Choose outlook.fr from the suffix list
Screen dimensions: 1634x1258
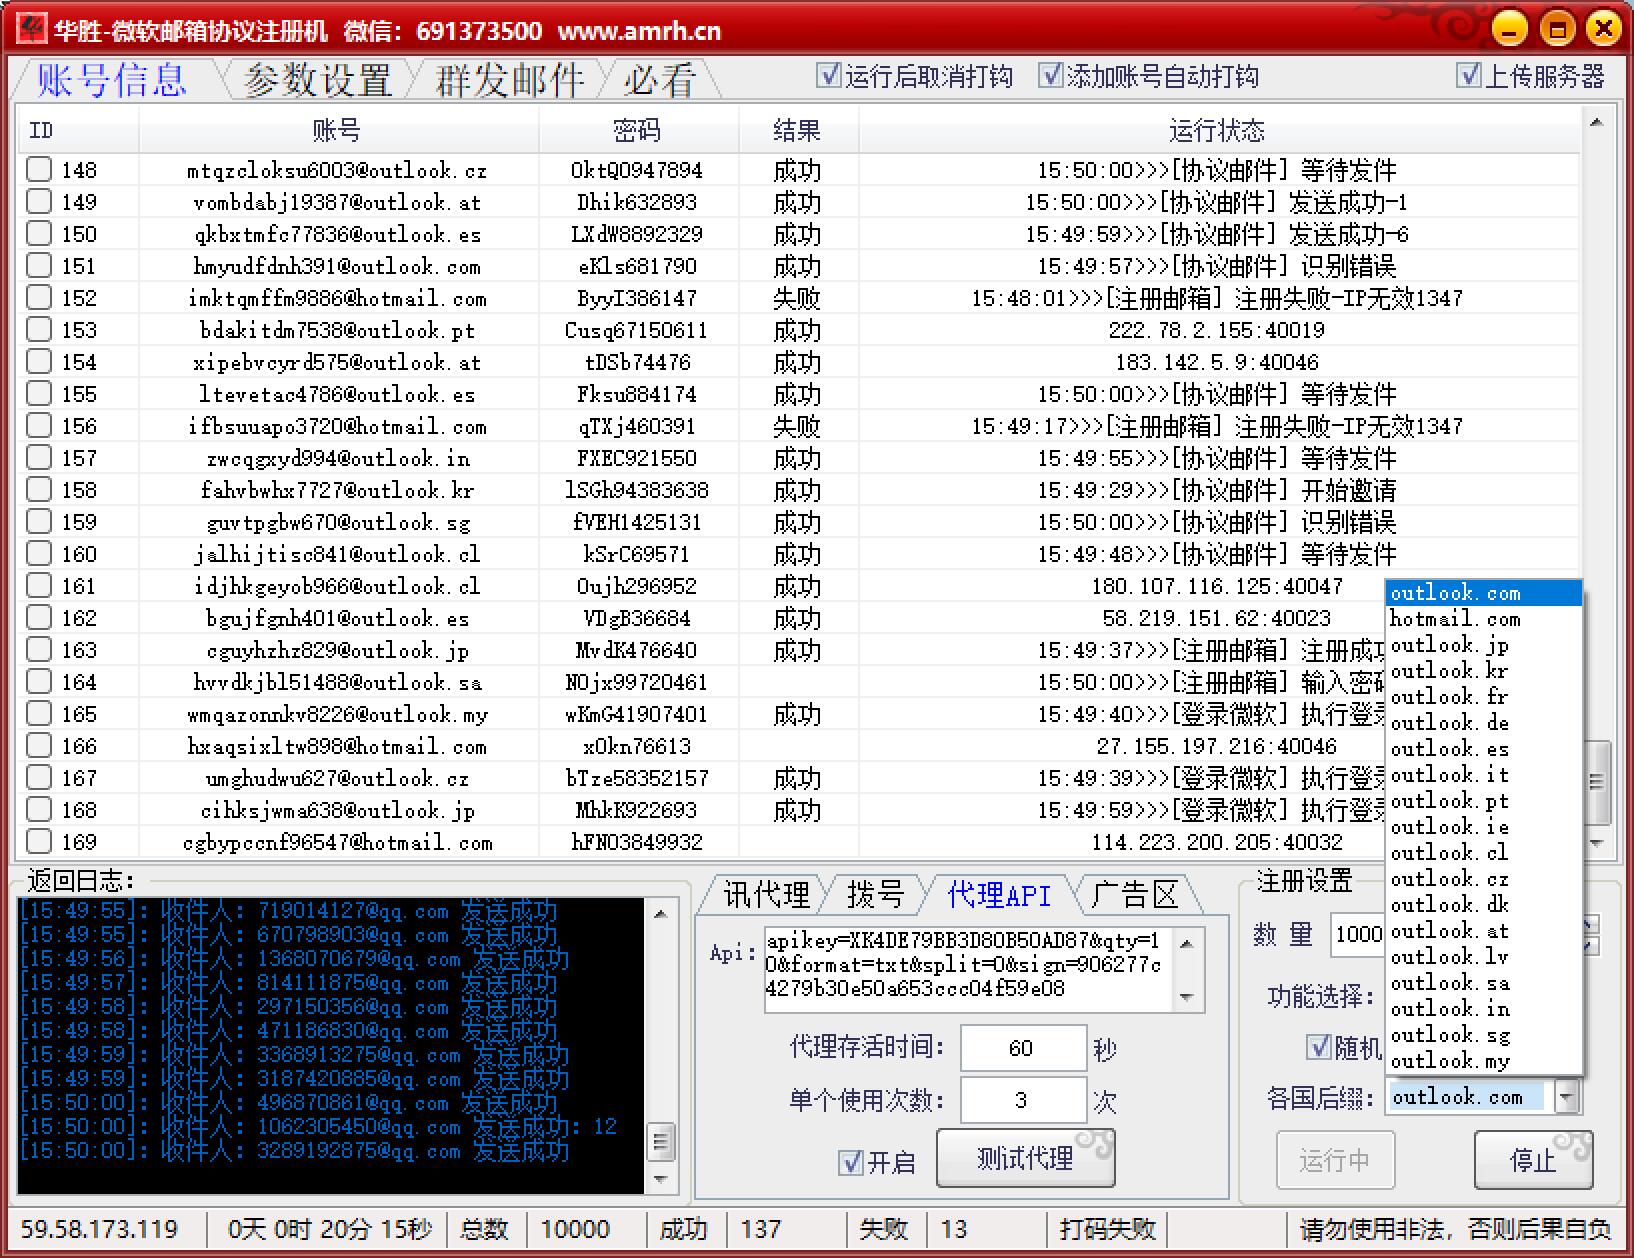1484,697
